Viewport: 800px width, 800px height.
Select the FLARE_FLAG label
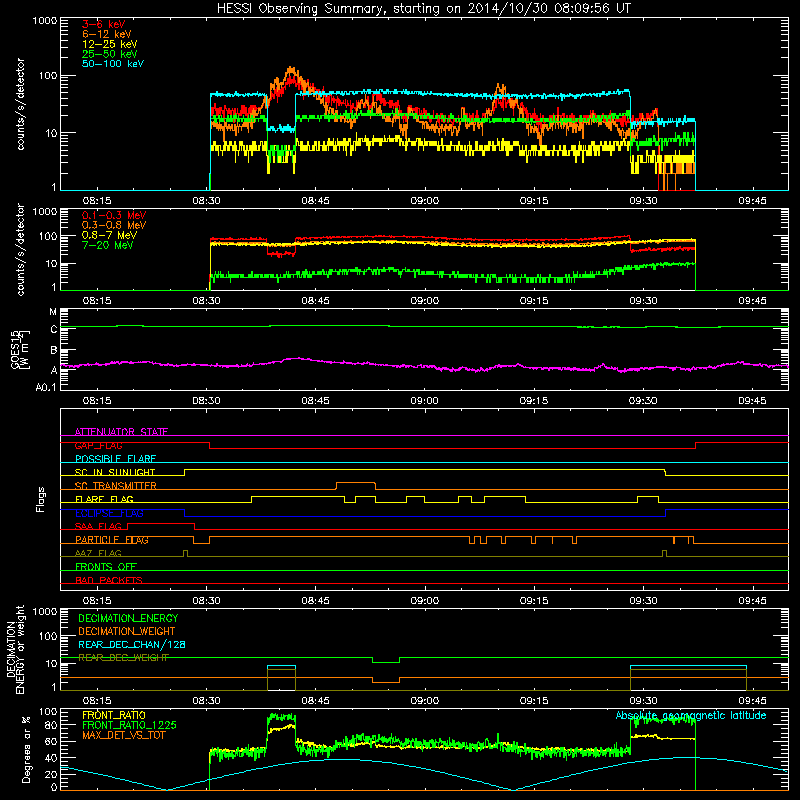pos(104,499)
